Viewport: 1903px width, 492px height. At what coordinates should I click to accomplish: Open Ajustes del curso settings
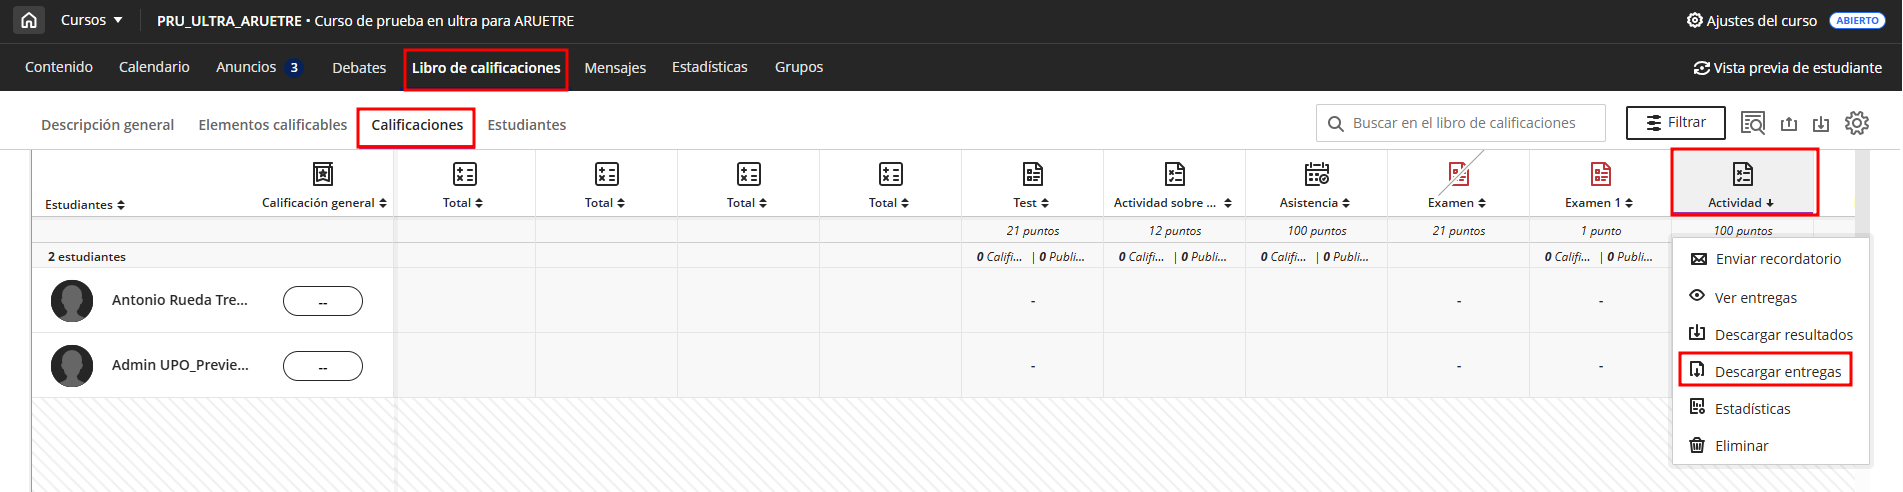[x=1752, y=20]
